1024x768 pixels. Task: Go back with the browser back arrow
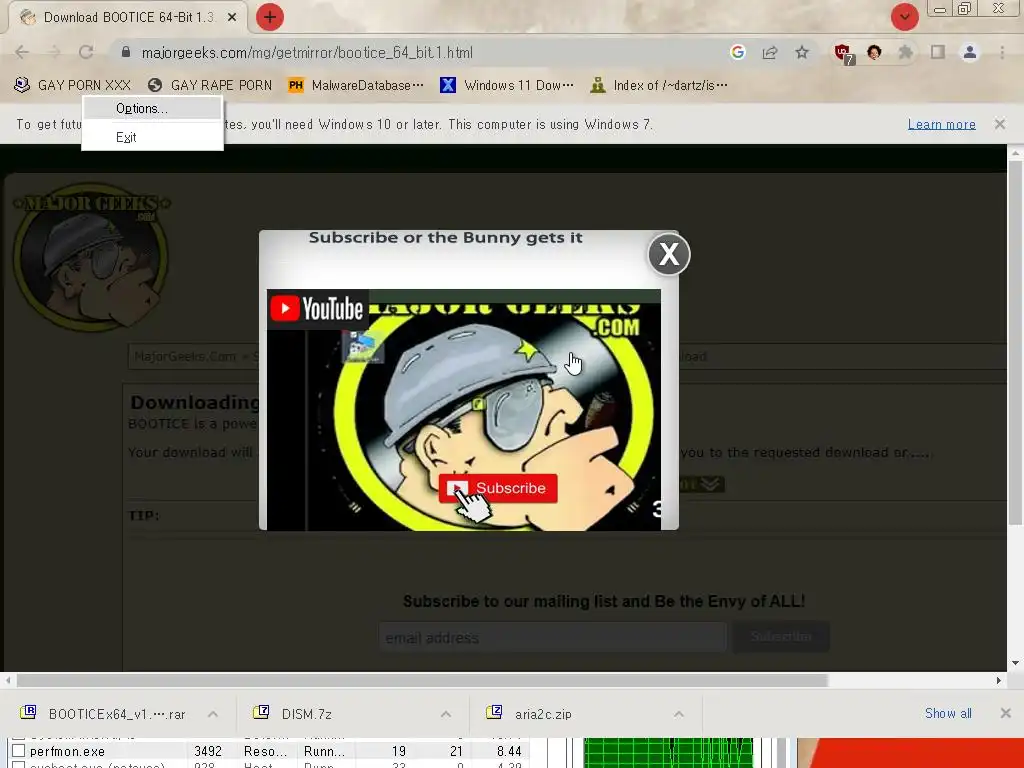coord(22,52)
